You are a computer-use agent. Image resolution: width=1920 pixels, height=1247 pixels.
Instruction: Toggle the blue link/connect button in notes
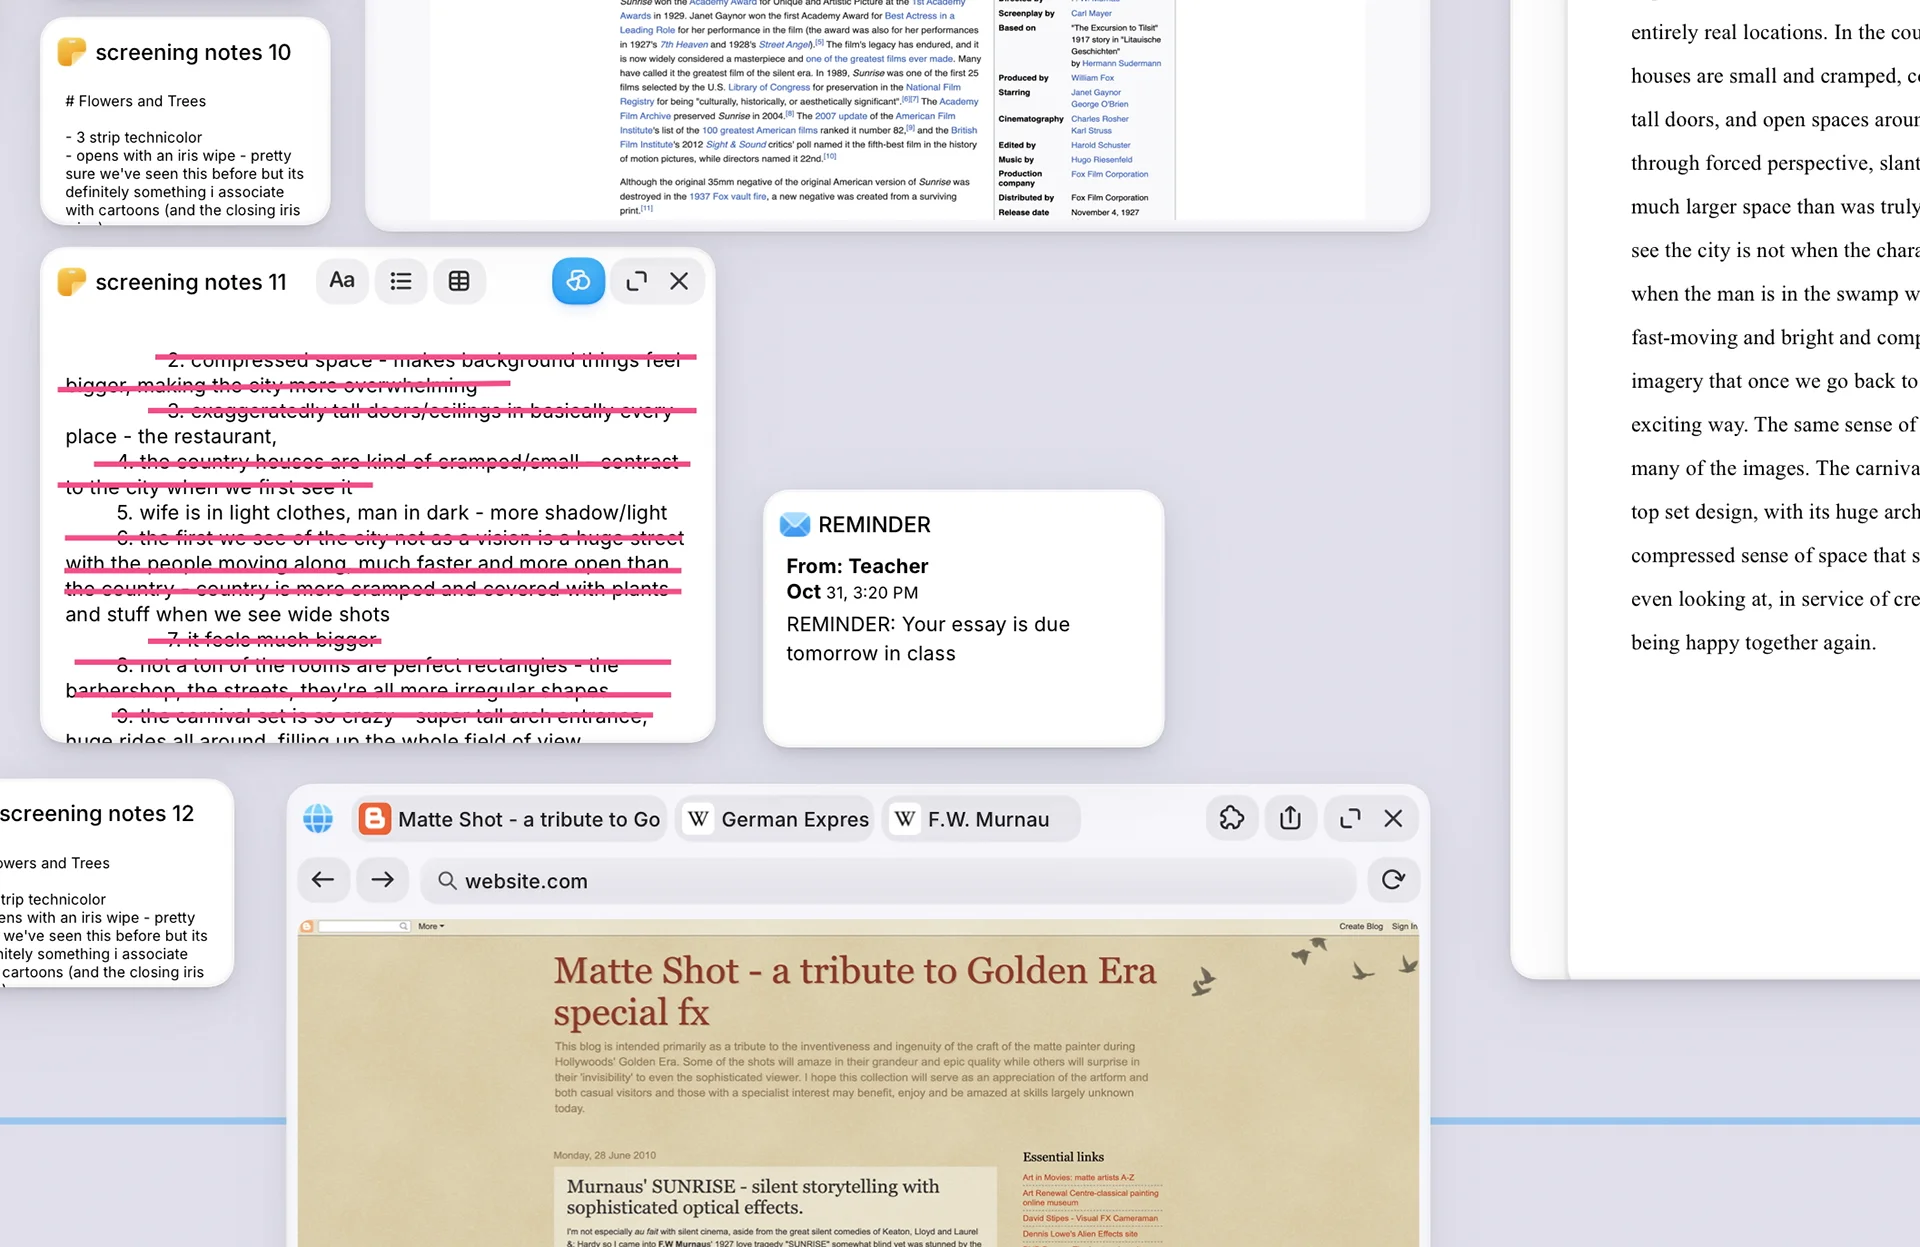point(578,281)
